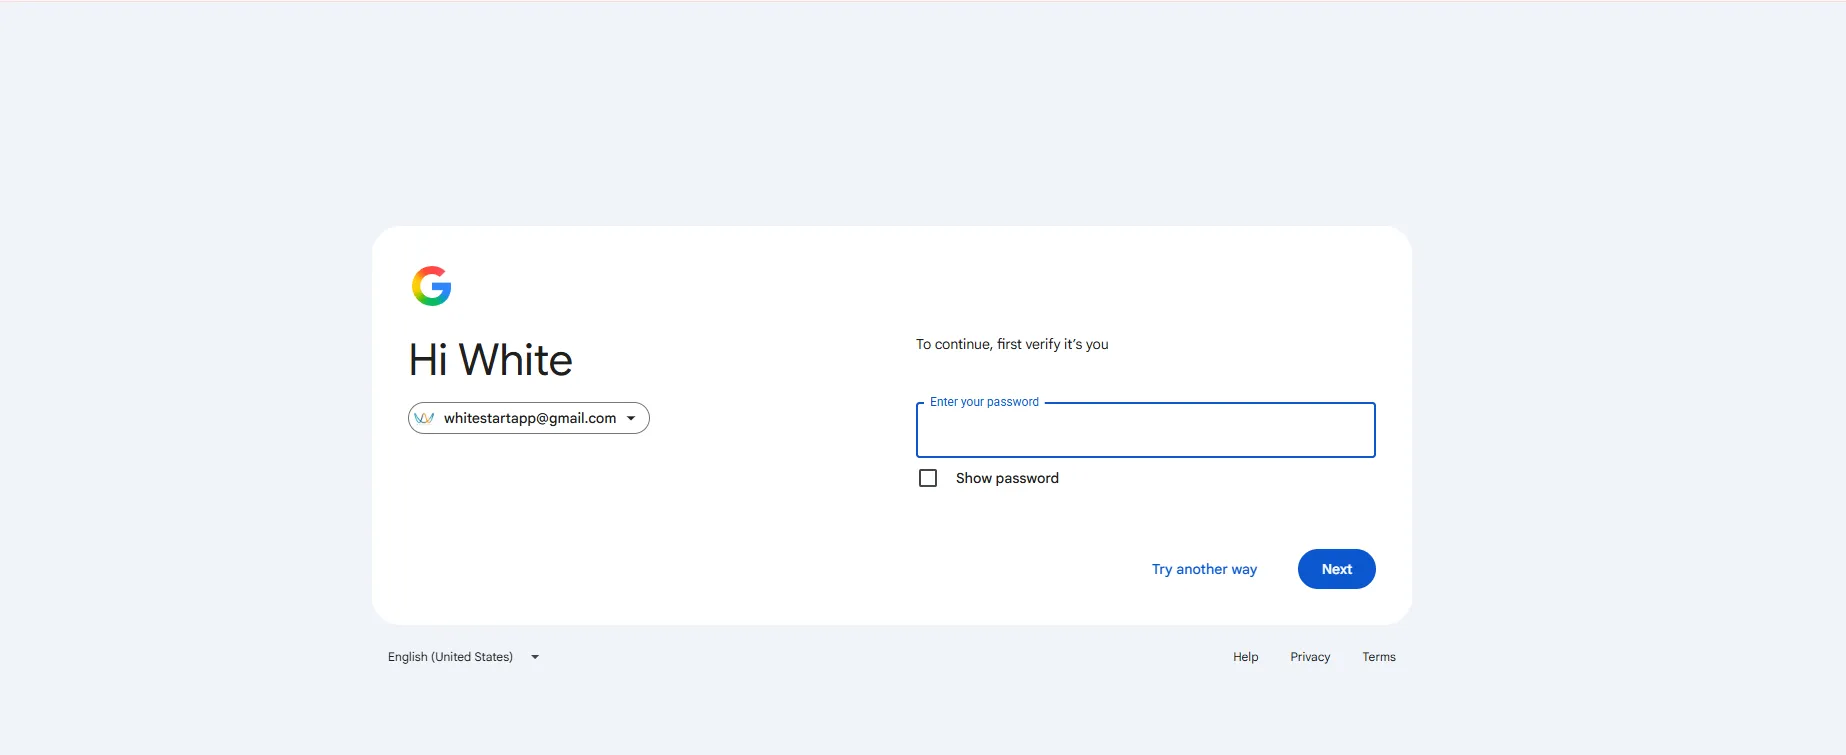Viewport: 1846px width, 755px height.
Task: Enable the Show password checkbox
Action: coord(928,478)
